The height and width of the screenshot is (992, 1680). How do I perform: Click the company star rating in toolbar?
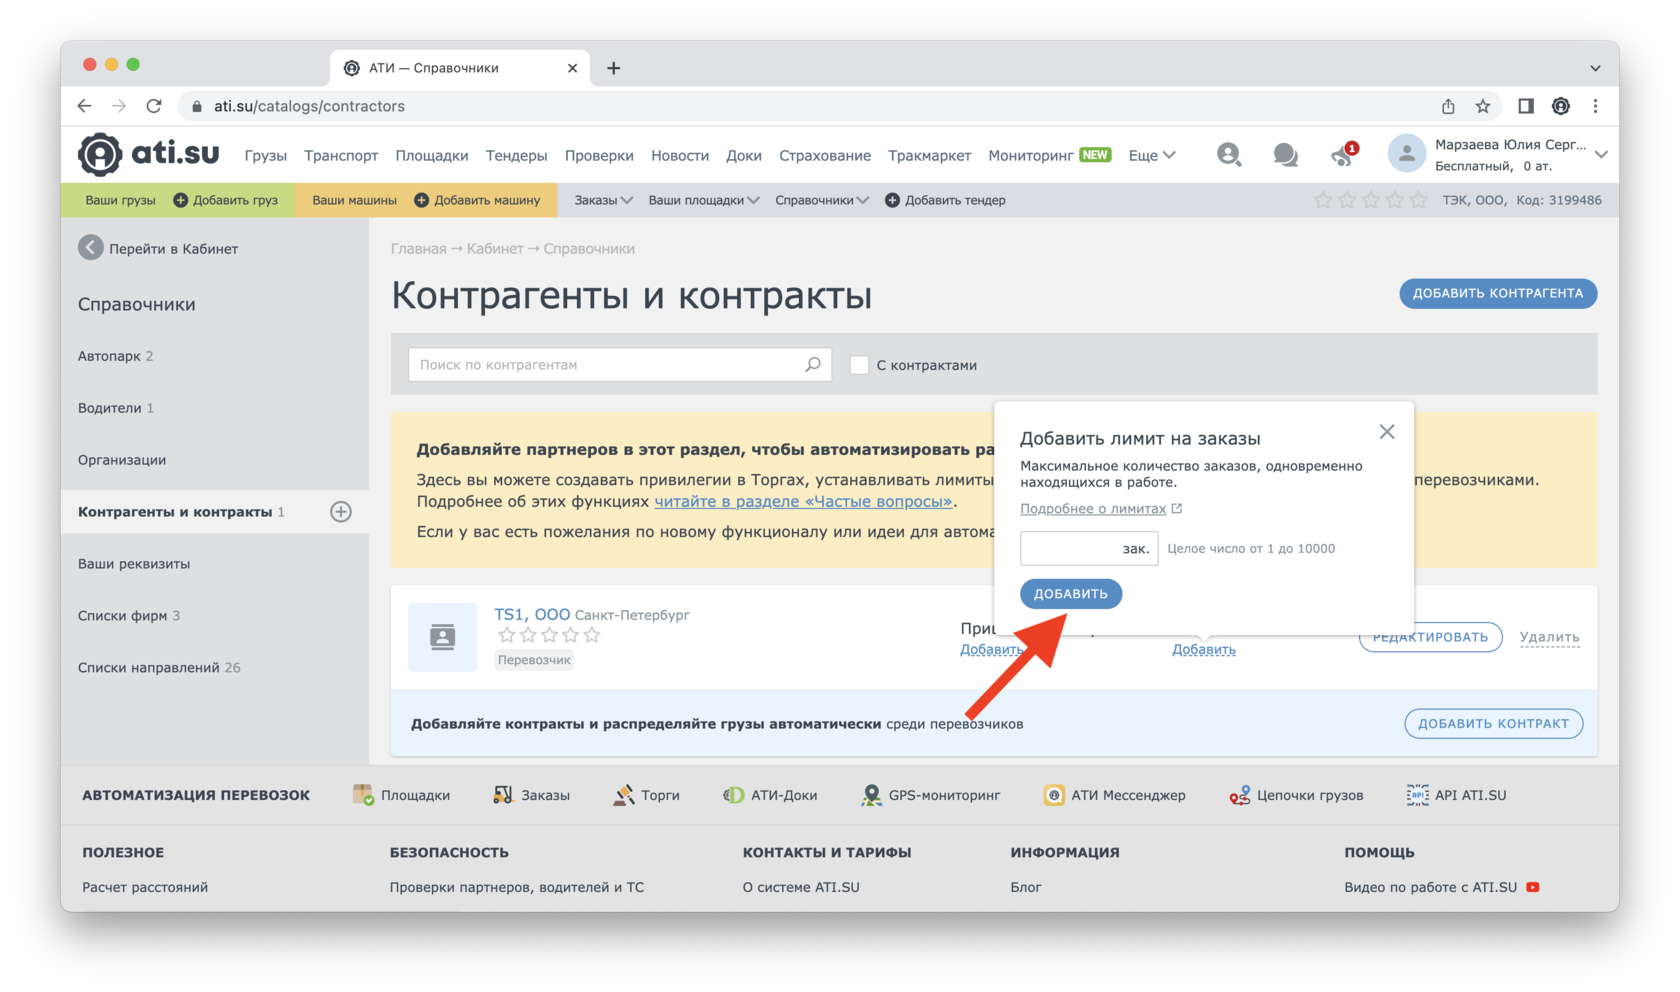1370,200
